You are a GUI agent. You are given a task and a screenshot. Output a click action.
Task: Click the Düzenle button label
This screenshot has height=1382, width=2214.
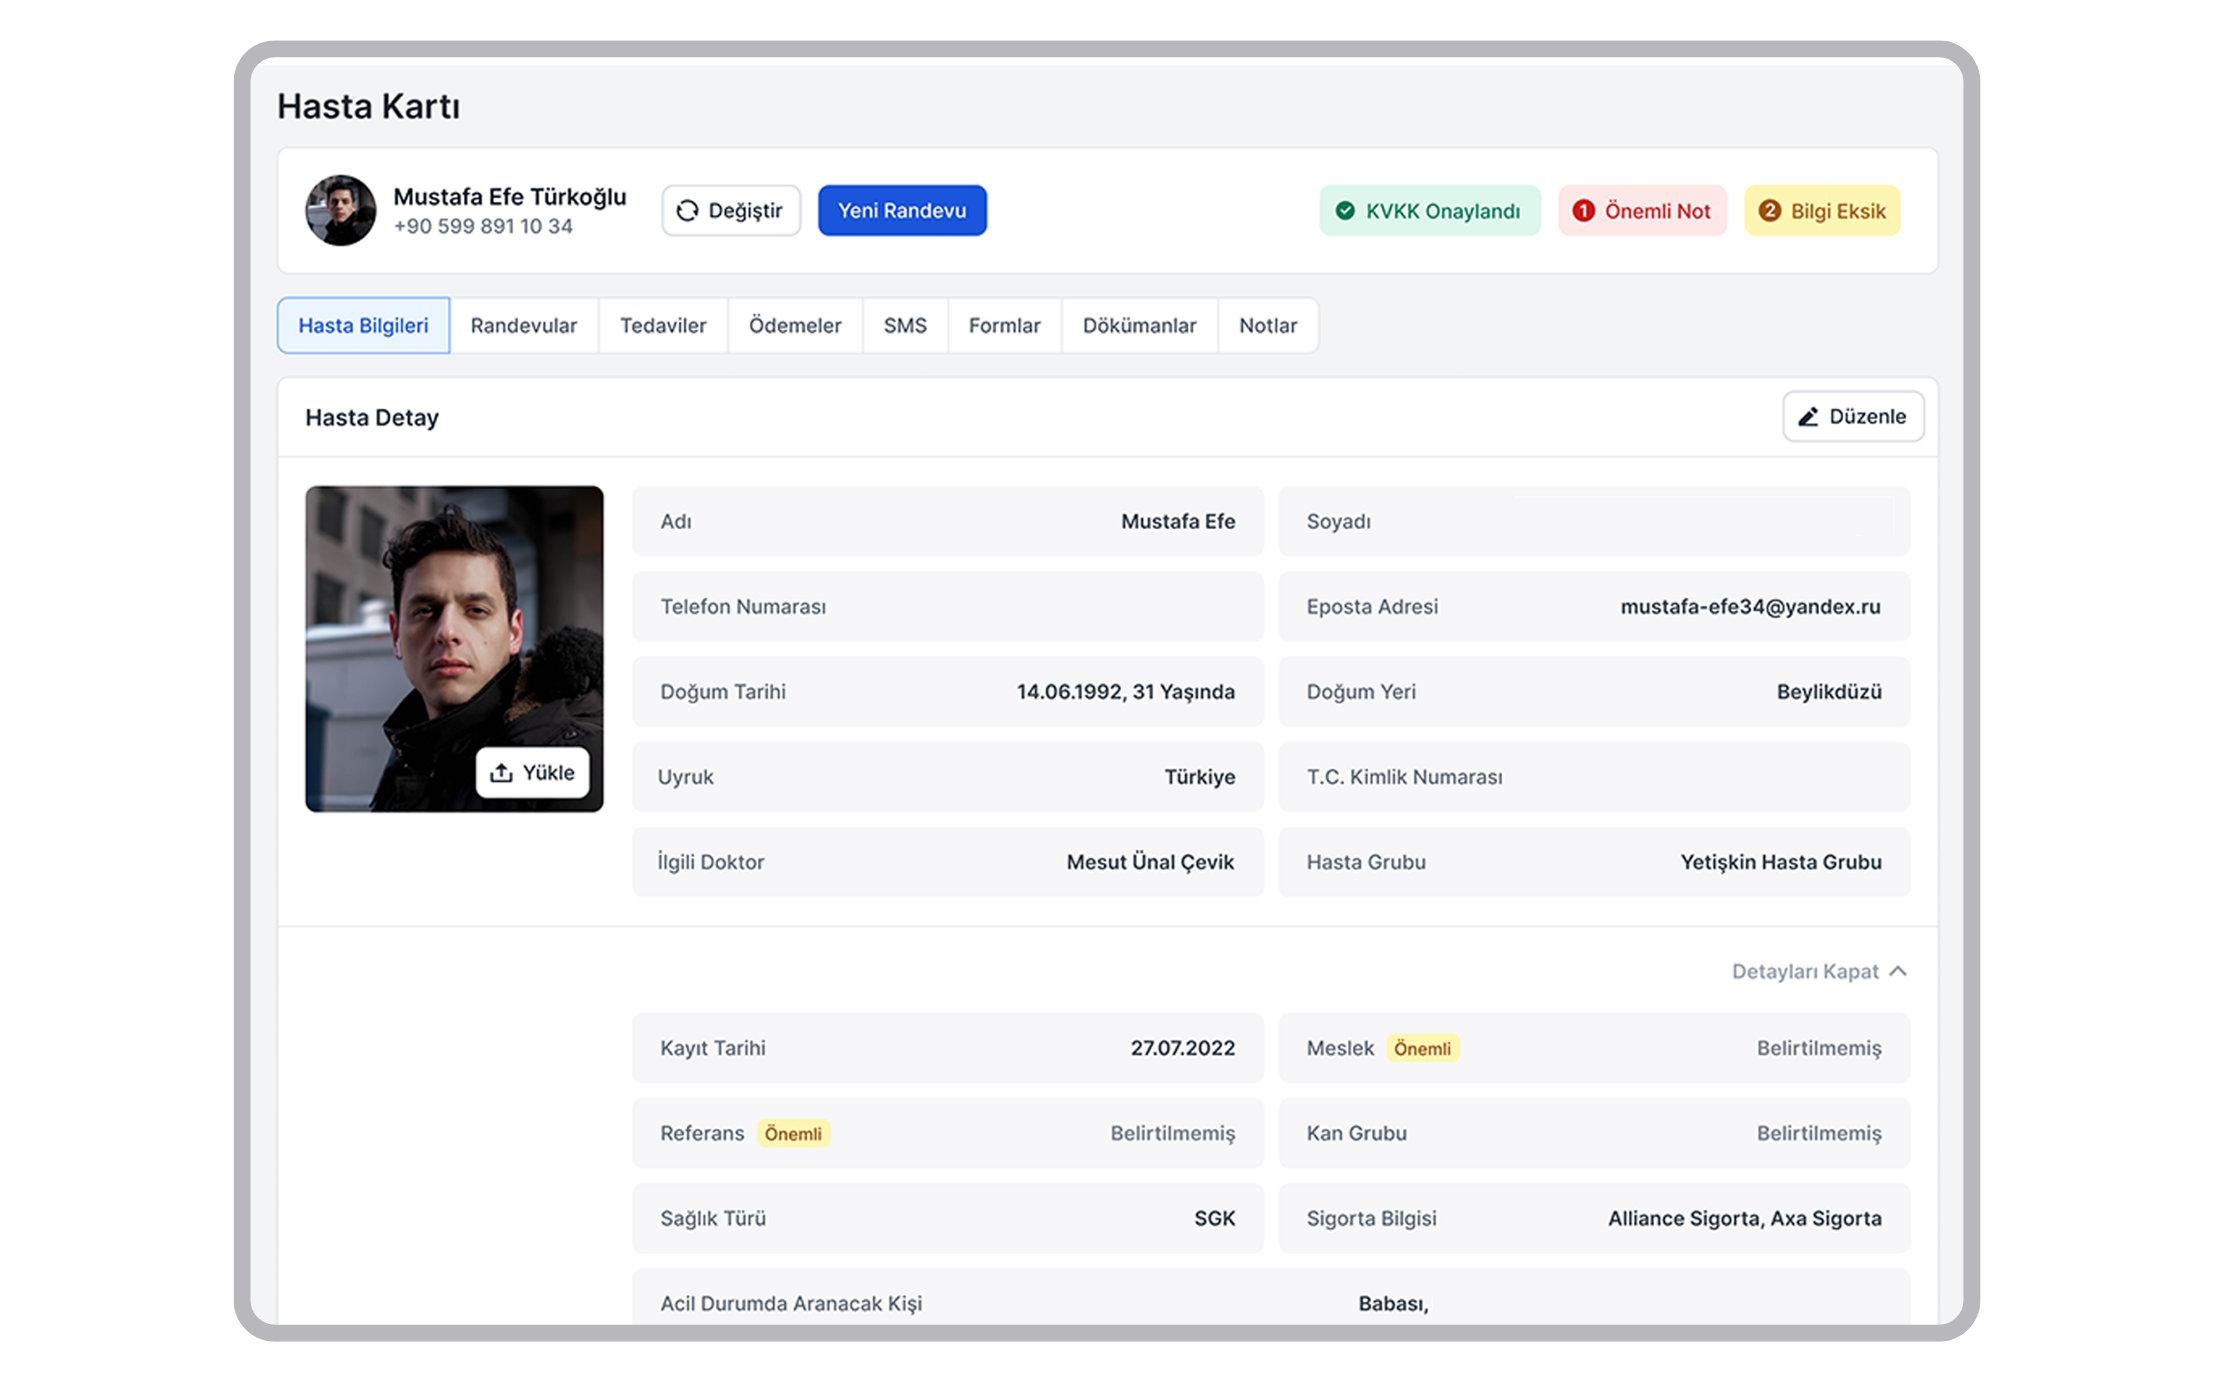(x=1867, y=417)
